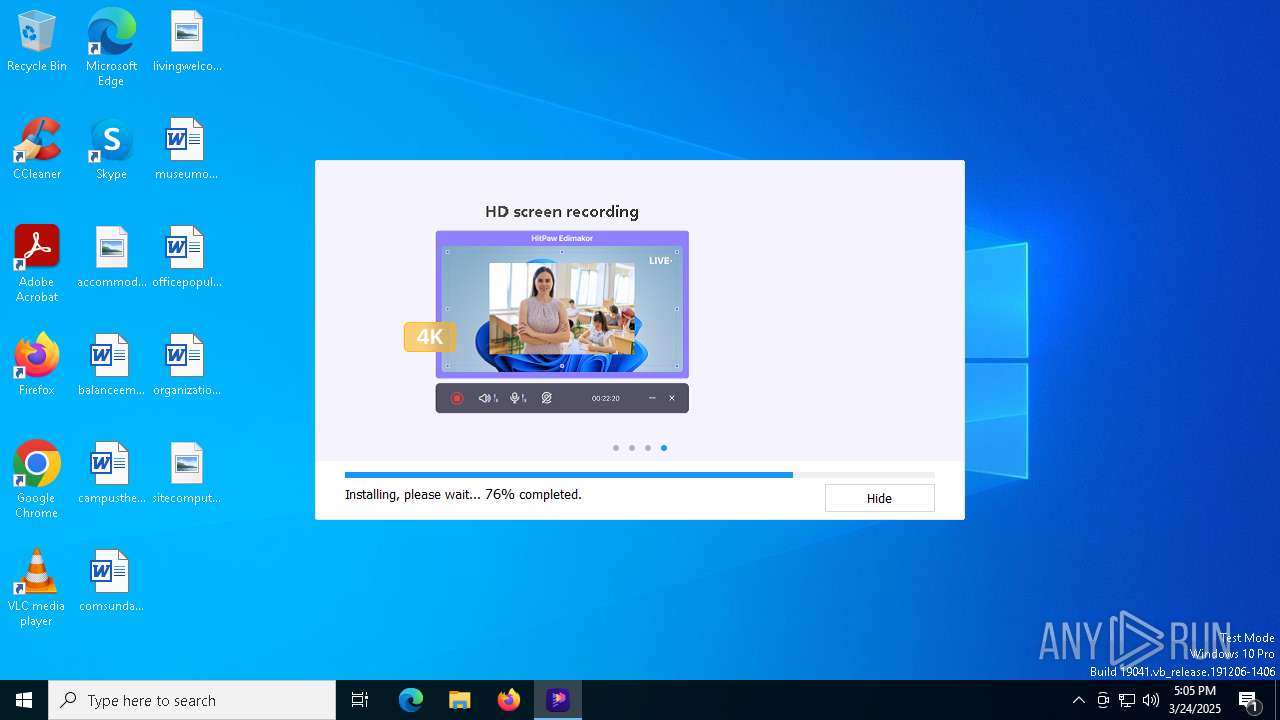Viewport: 1280px width, 720px height.
Task: Select the organizatio... Word document
Action: 187,366
